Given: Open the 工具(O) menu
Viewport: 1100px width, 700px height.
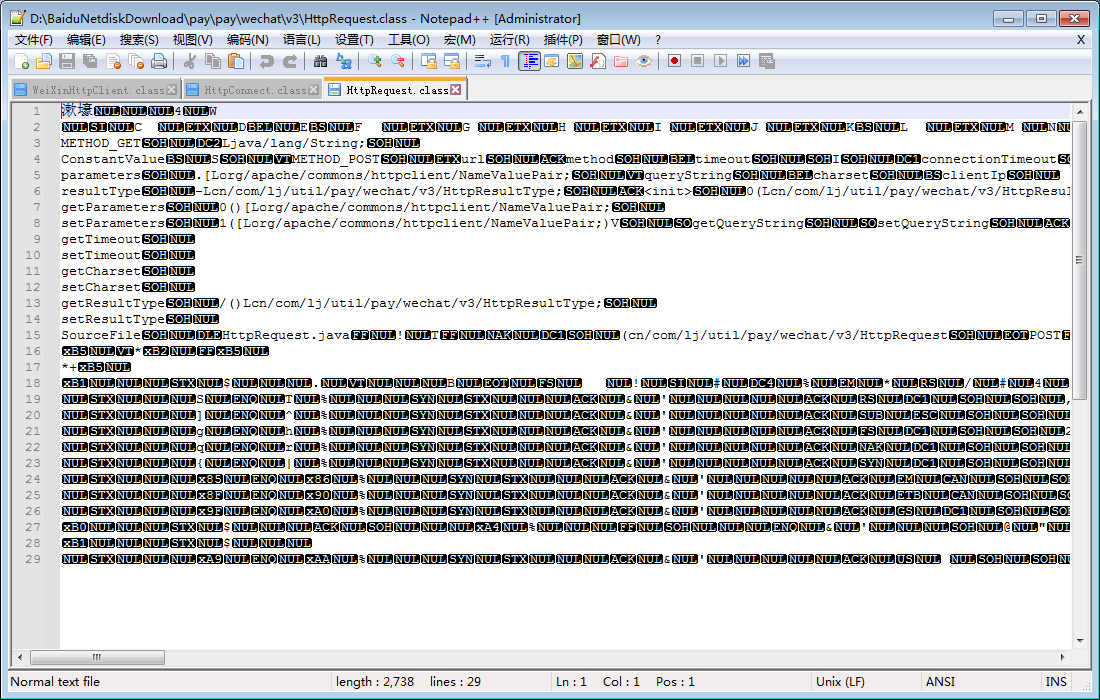Looking at the screenshot, I should click(409, 40).
